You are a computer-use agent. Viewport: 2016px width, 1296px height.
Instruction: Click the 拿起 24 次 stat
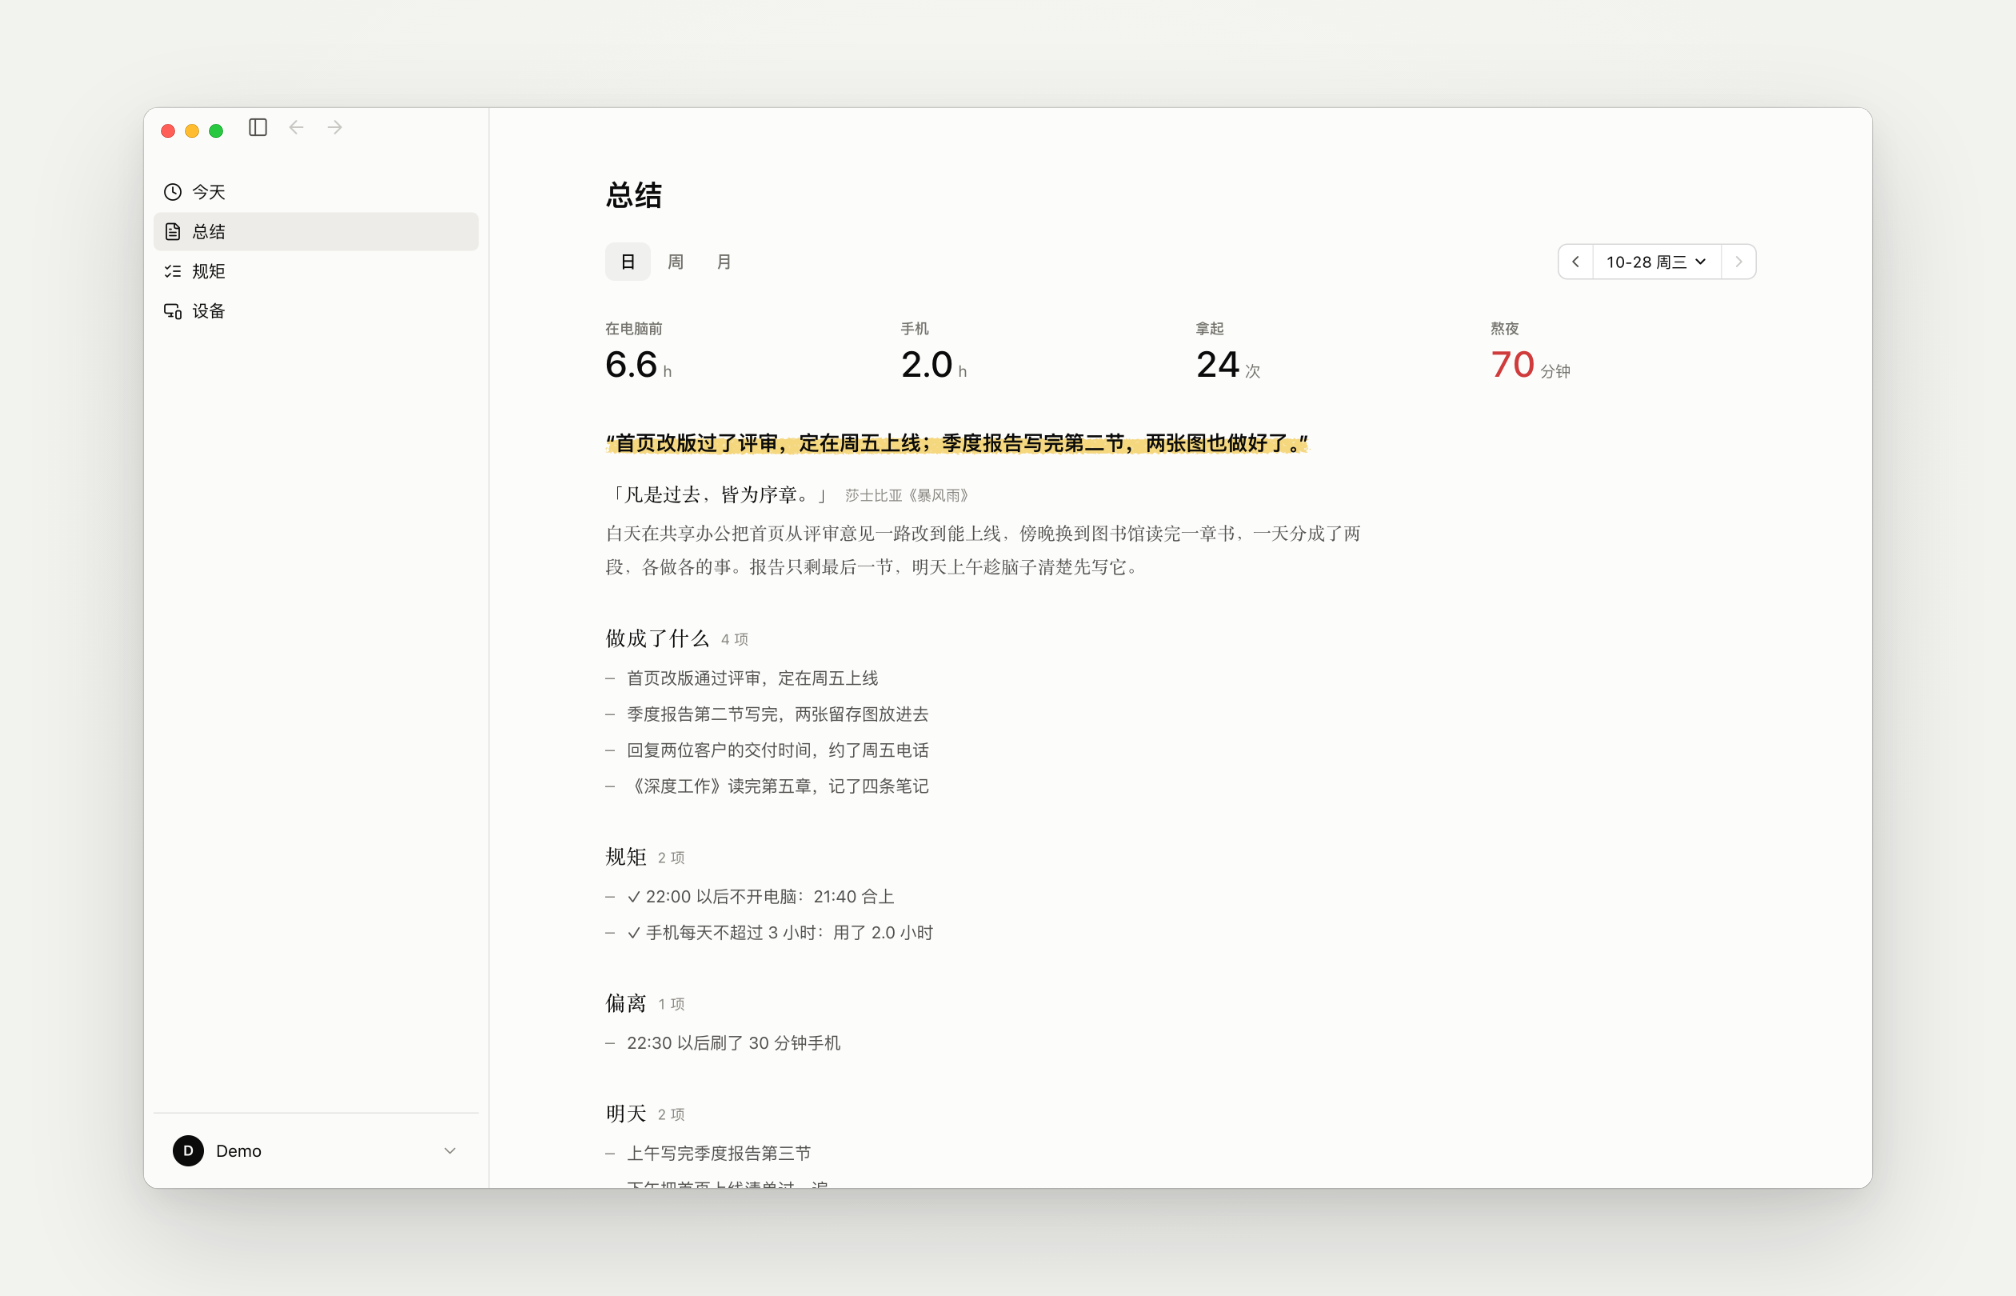click(x=1228, y=352)
